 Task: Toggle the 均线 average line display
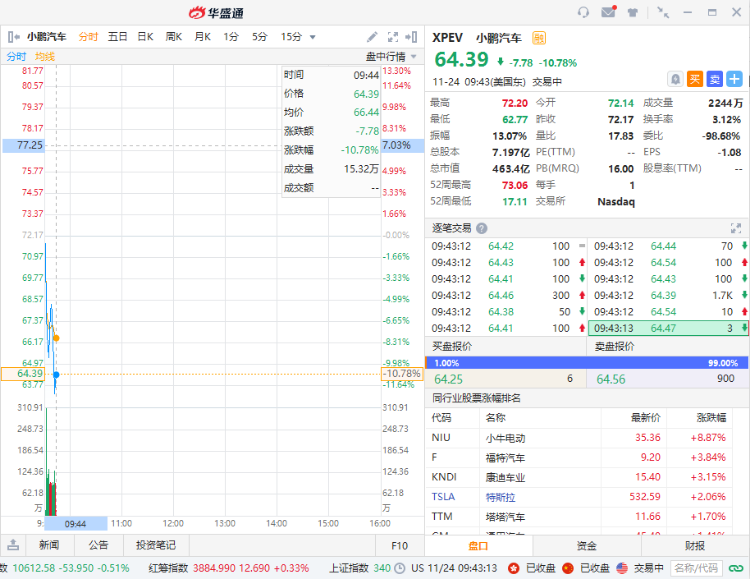(45, 57)
